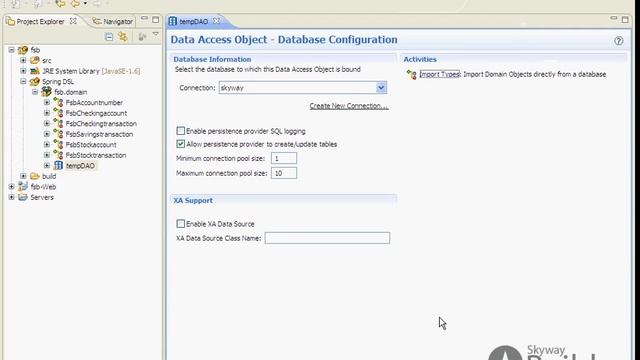Viewport: 640px width, 360px height.
Task: Click the tempDAO data access icon
Action: coord(58,166)
